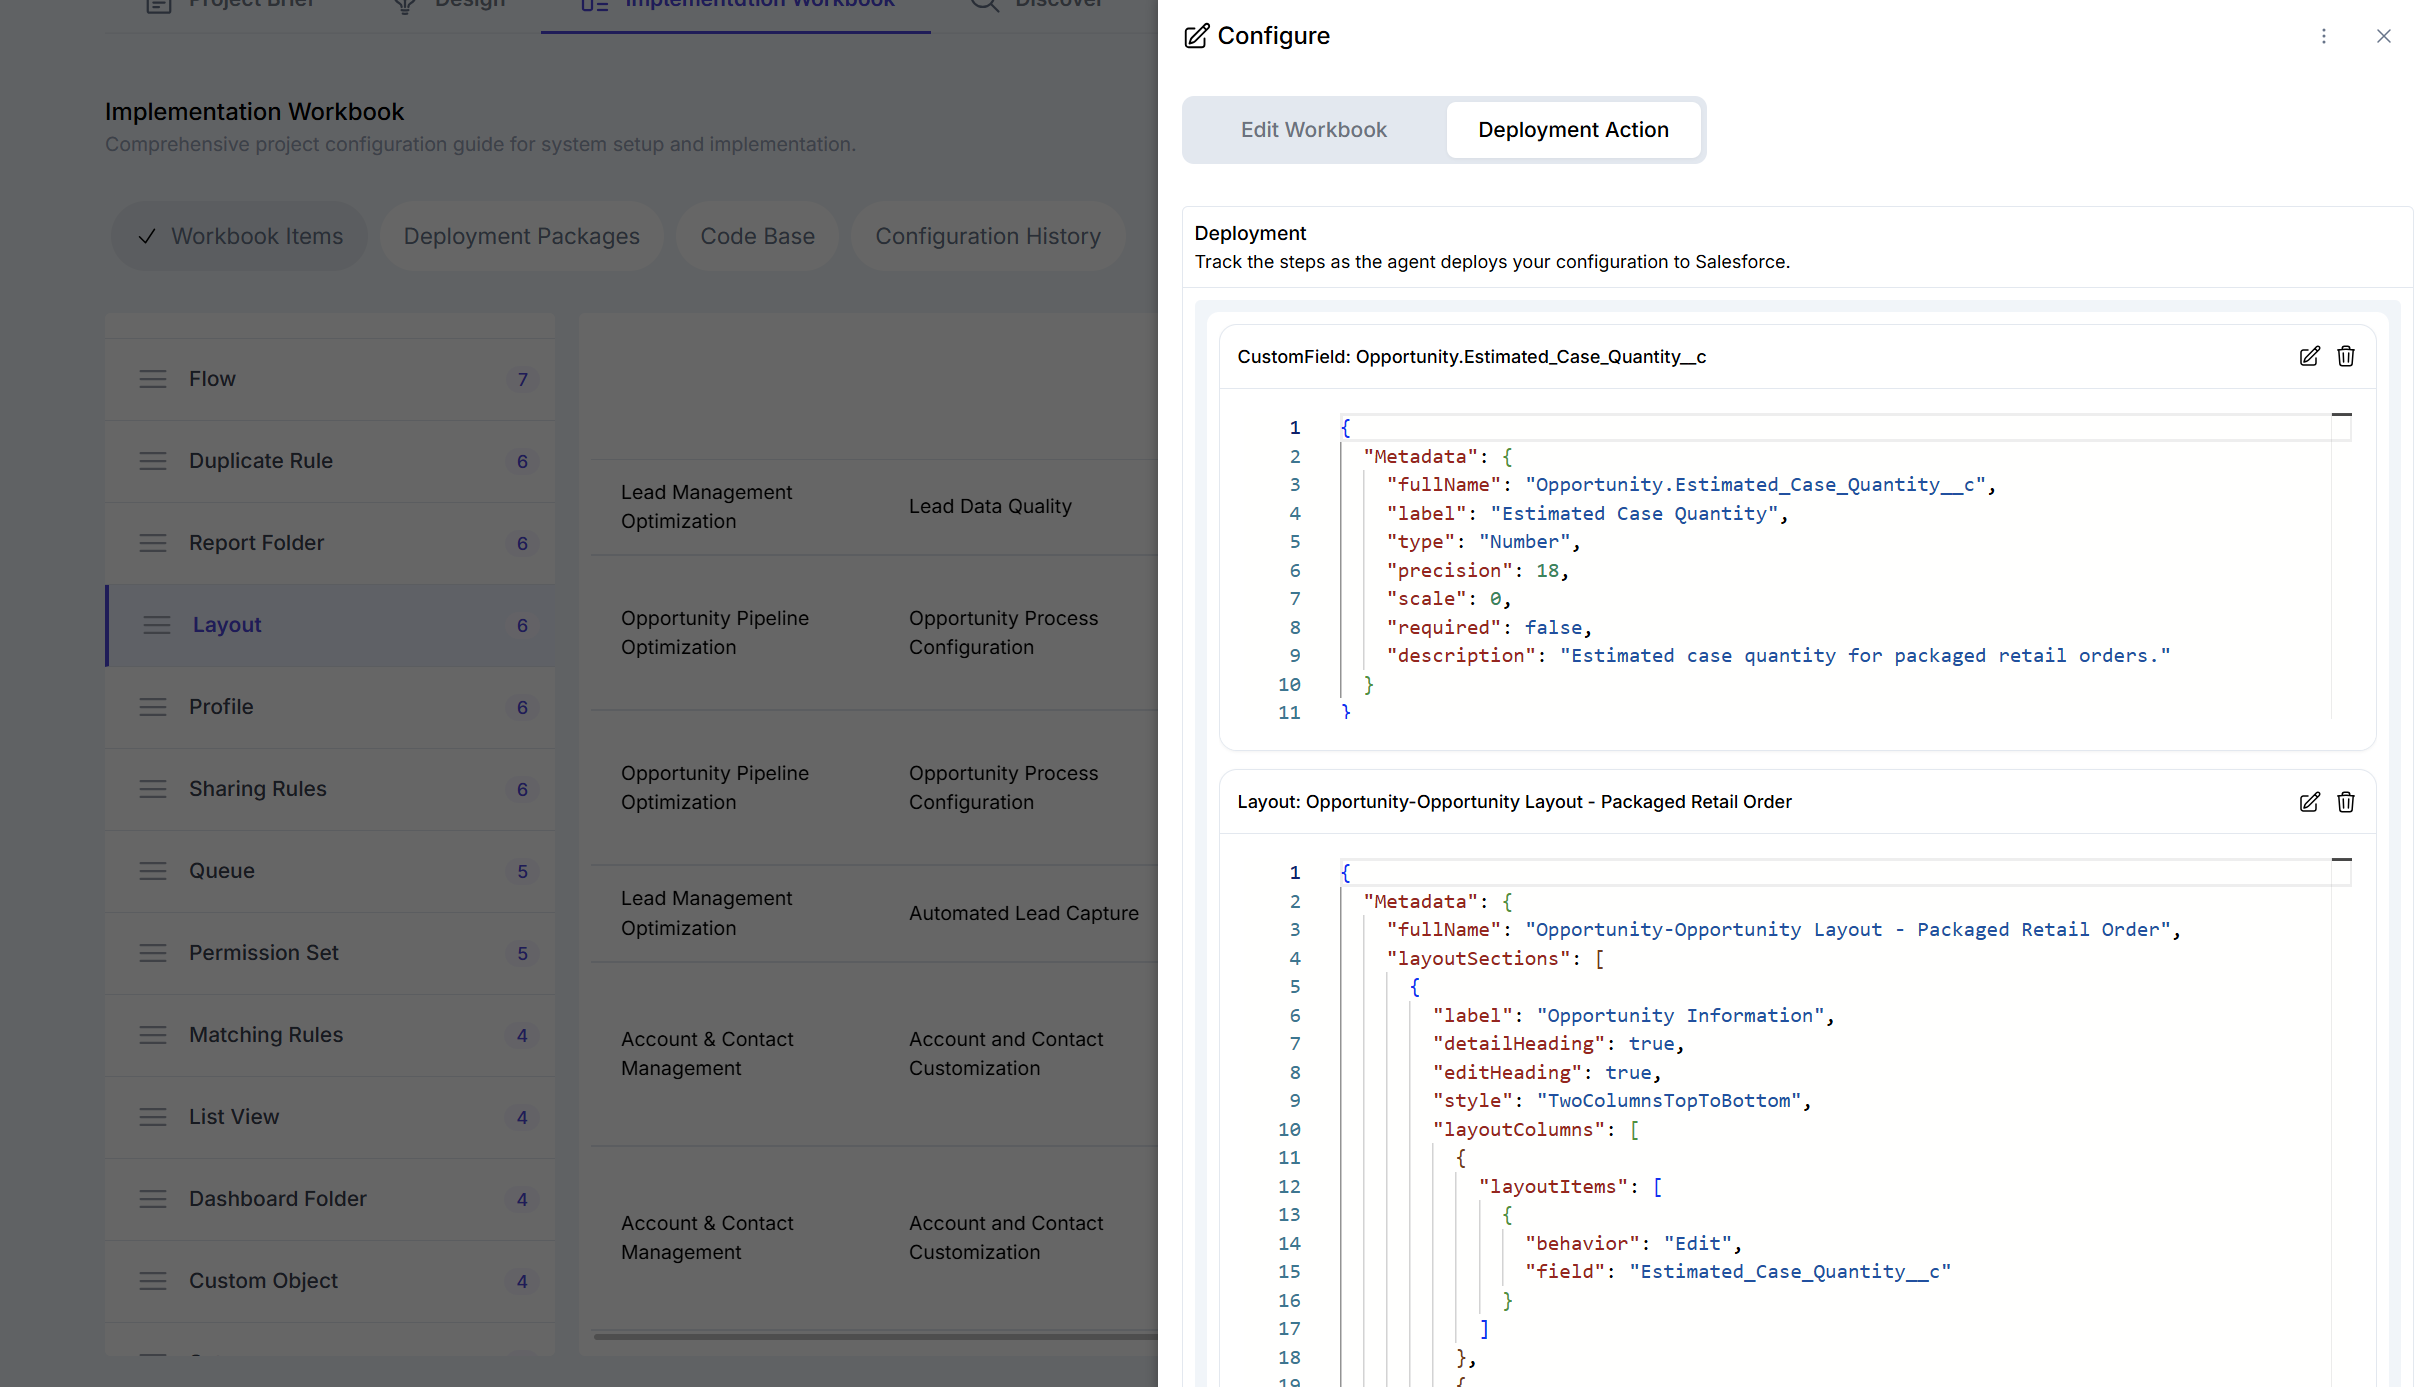Click the TwoColumnsTopToBottom style line
The height and width of the screenshot is (1387, 2434).
pos(1621,1101)
